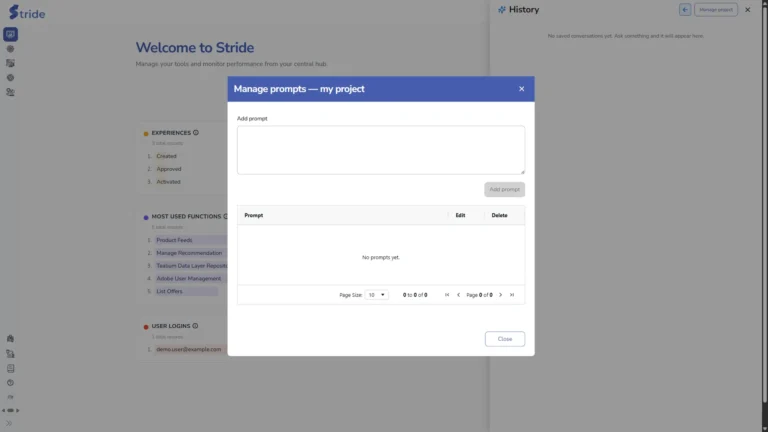Click the sparkle icon beside History

(x=502, y=10)
